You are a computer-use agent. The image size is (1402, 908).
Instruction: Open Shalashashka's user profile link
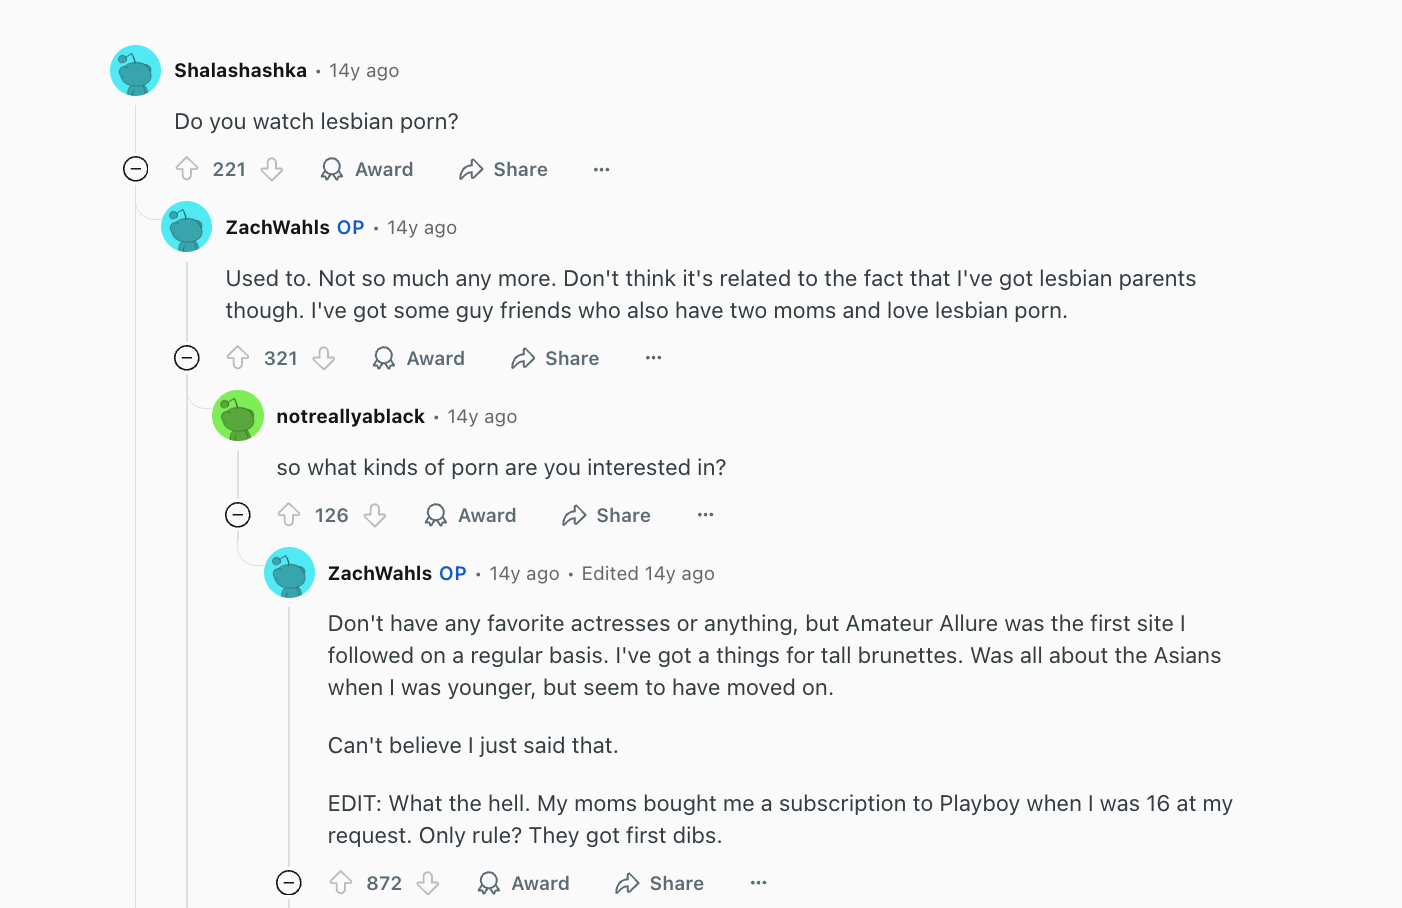coord(240,70)
